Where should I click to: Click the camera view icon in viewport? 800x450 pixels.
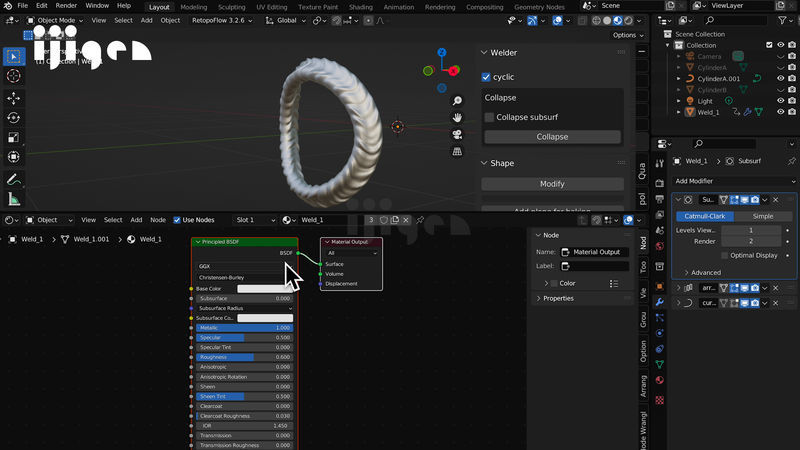click(457, 134)
